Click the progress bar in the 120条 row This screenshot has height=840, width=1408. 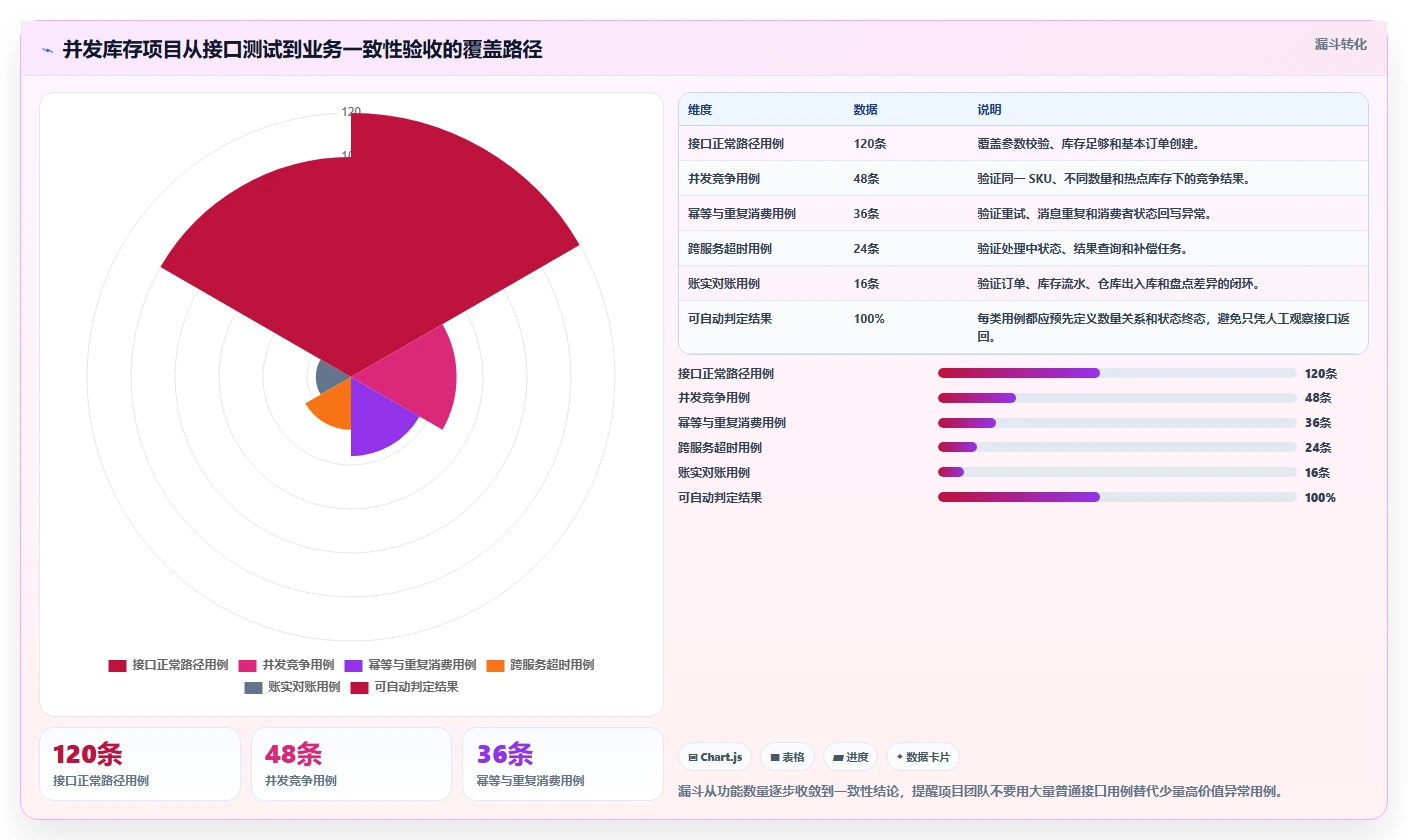coord(1117,373)
